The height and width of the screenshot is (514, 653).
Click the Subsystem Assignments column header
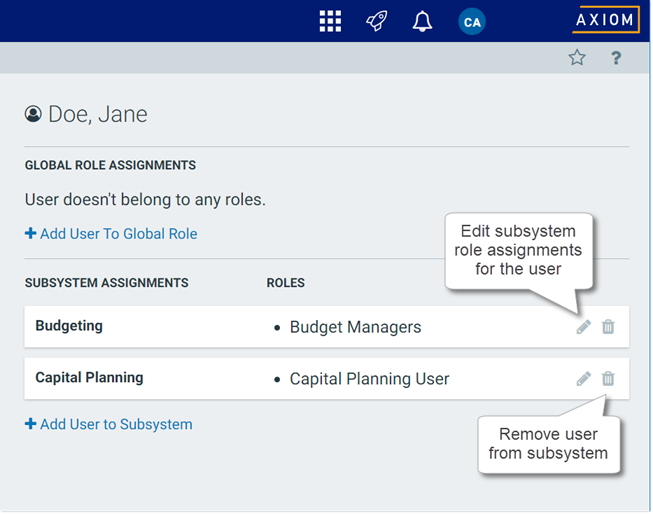107,283
